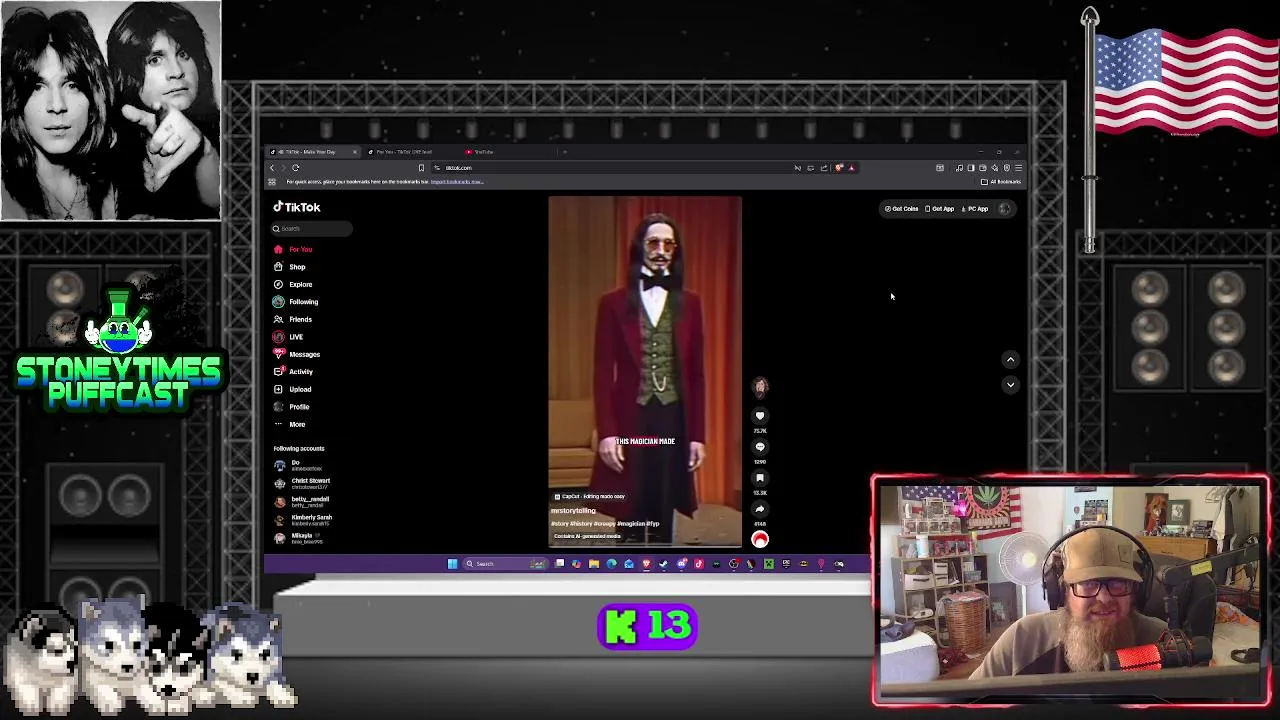
Task: Open File Explorer from the taskbar
Action: click(594, 564)
